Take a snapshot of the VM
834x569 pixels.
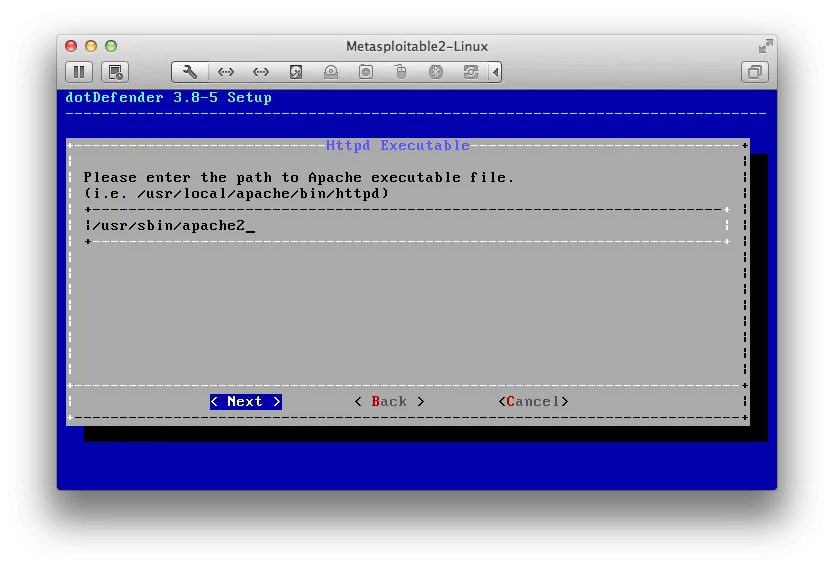coord(115,72)
